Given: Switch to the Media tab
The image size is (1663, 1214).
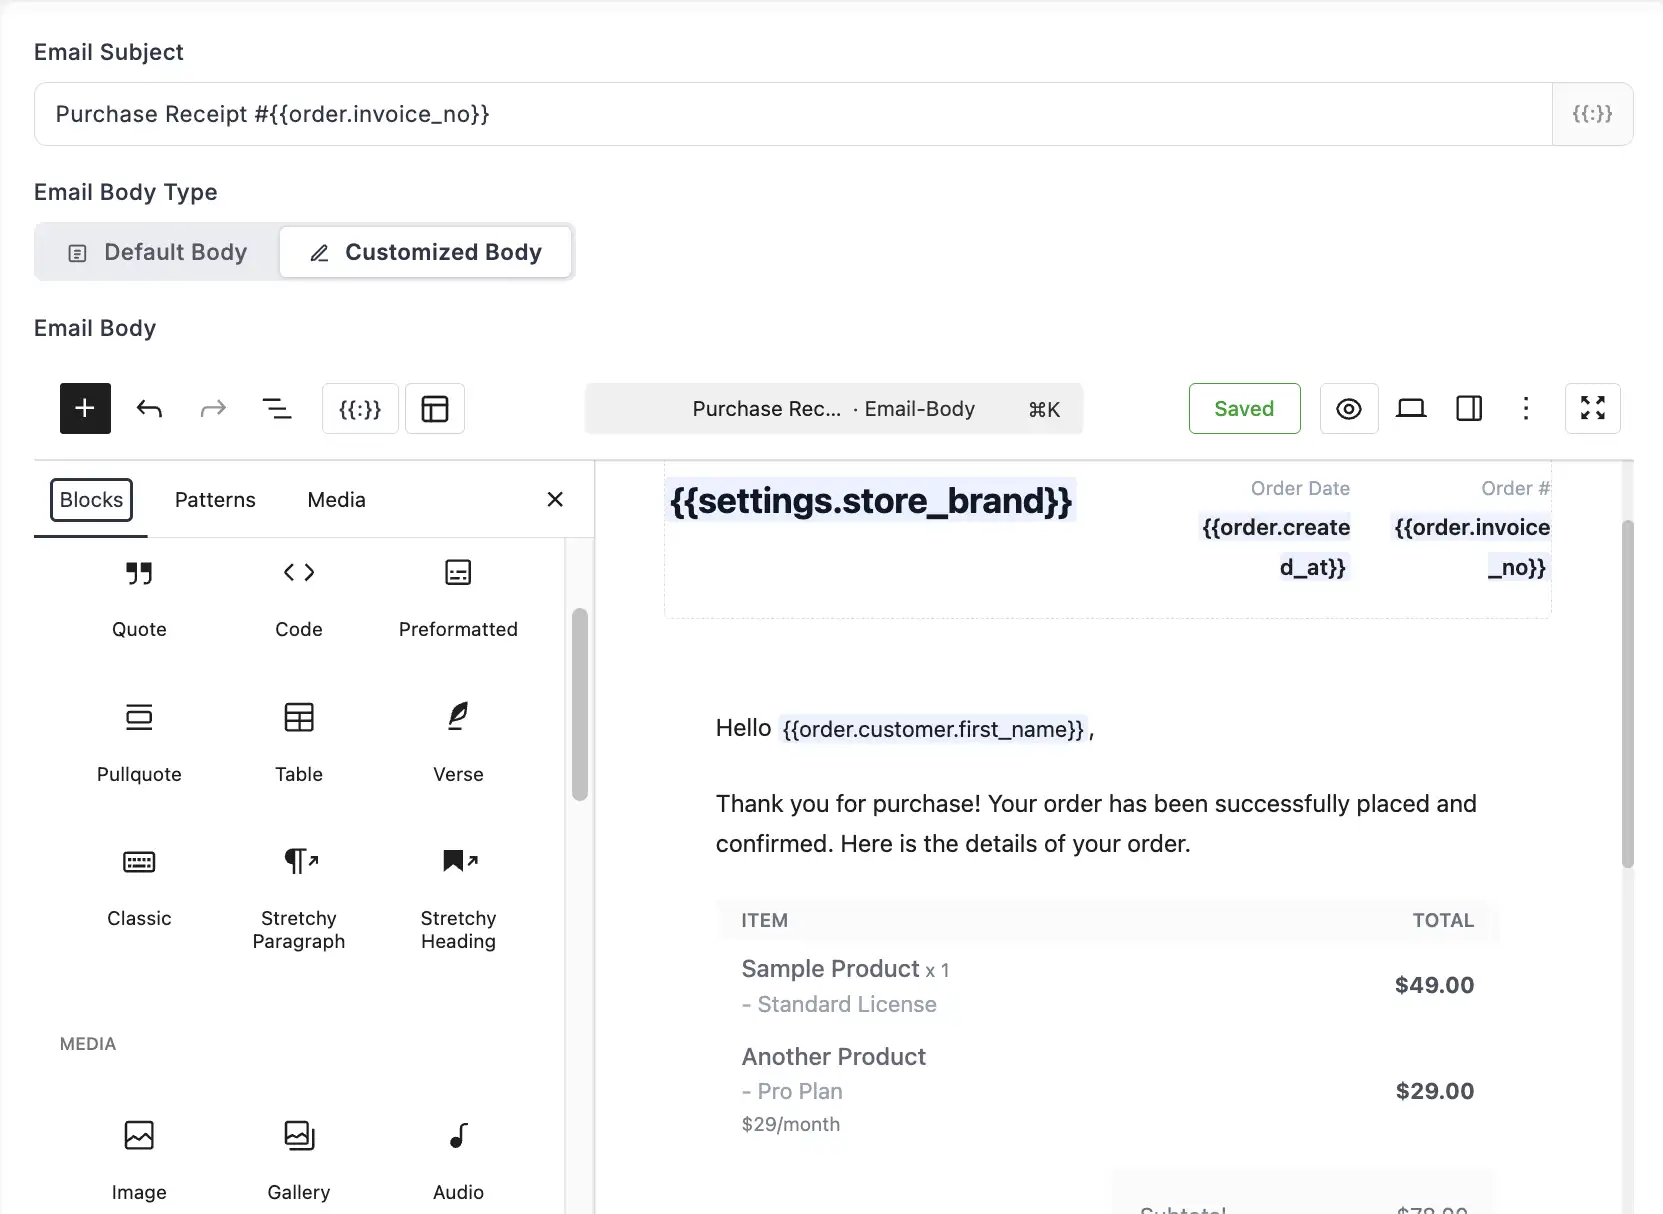Looking at the screenshot, I should point(336,500).
